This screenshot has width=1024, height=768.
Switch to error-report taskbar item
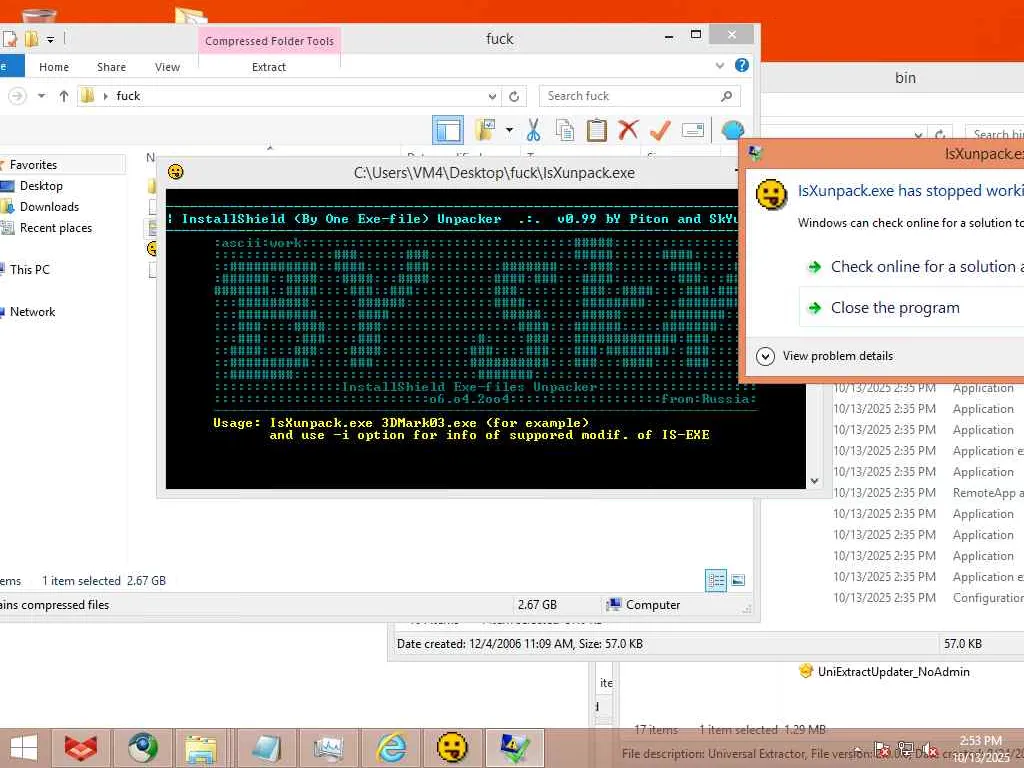pos(515,748)
